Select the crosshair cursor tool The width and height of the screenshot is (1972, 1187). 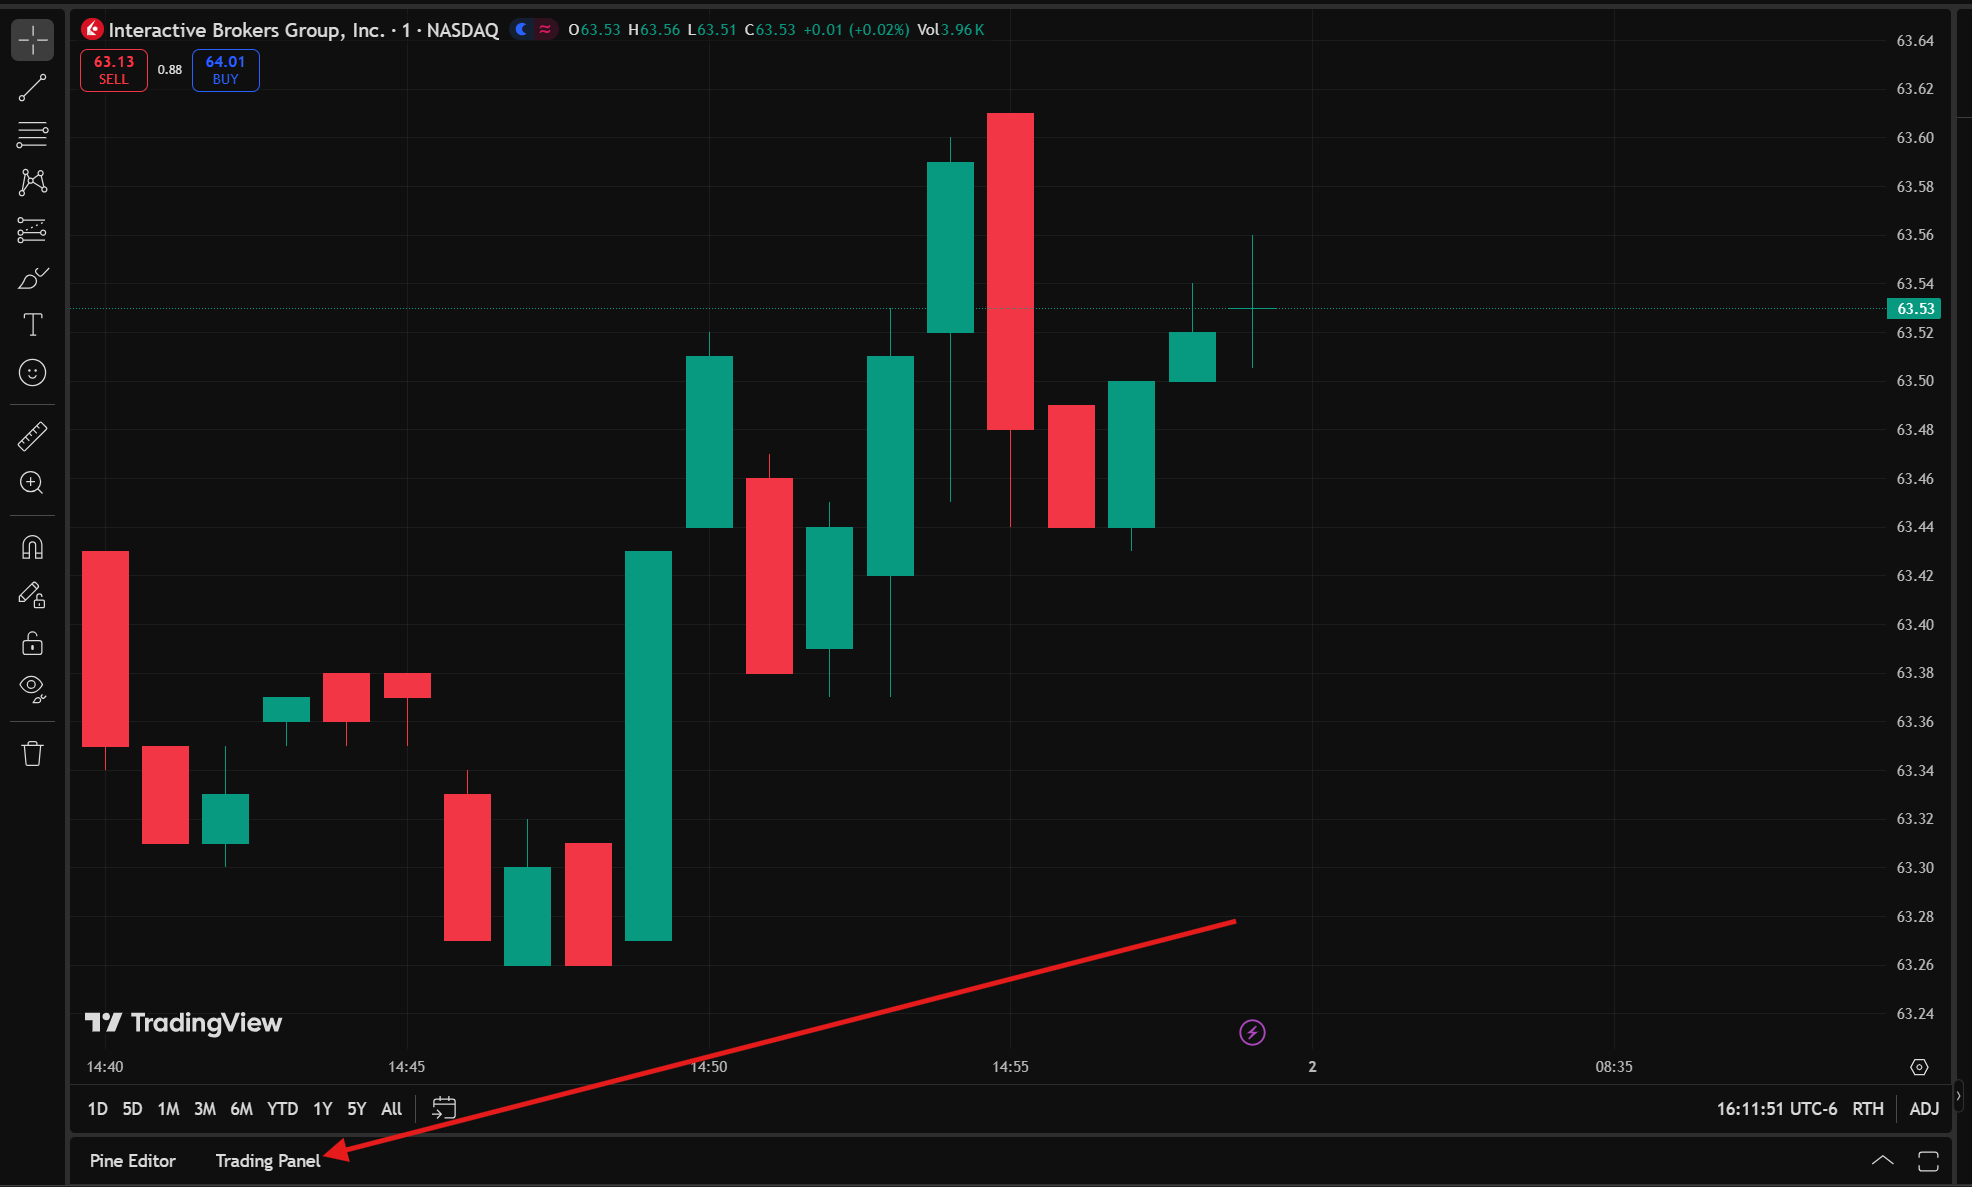pyautogui.click(x=33, y=40)
